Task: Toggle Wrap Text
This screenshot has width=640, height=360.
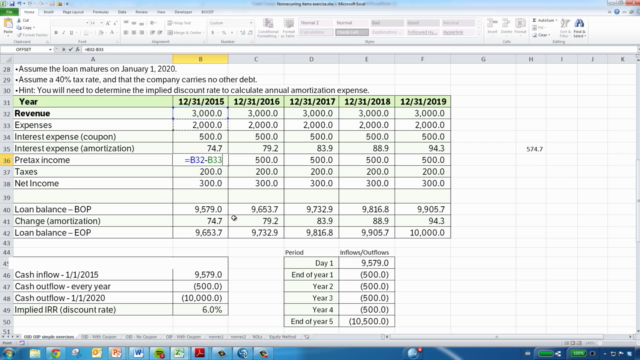Action: coord(179,23)
